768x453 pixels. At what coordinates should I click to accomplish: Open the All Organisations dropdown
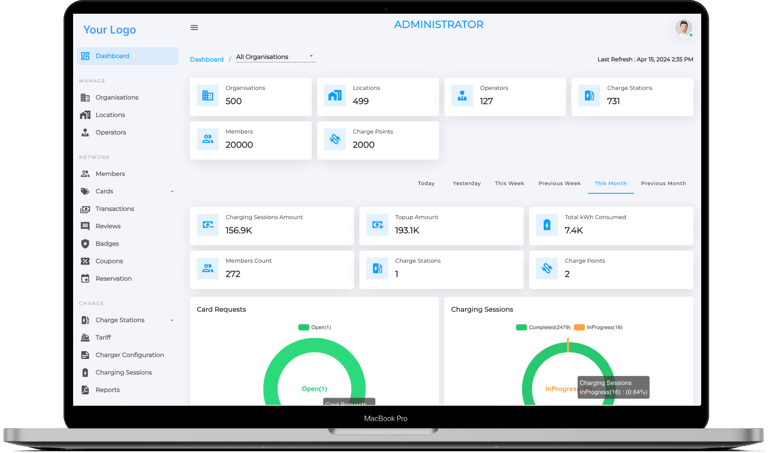276,57
